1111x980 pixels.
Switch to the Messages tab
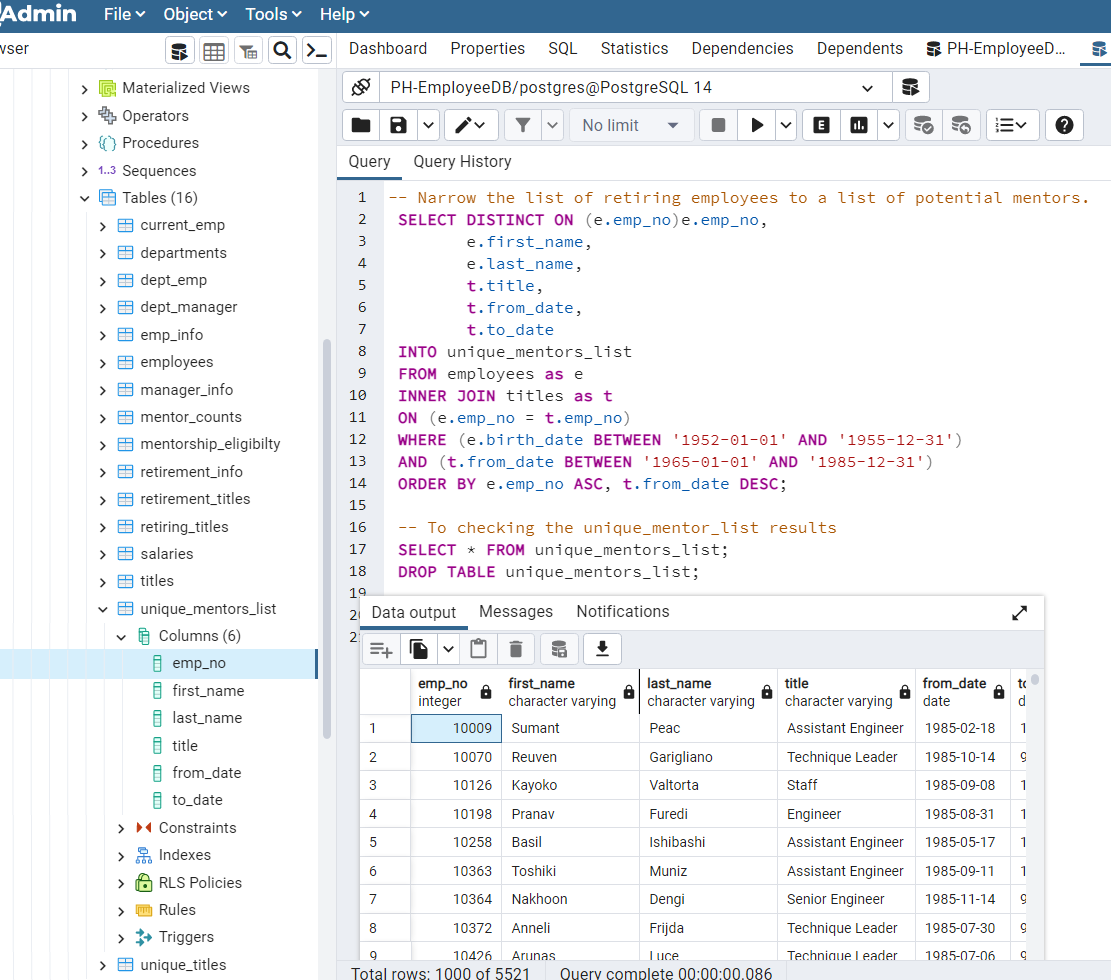(516, 612)
